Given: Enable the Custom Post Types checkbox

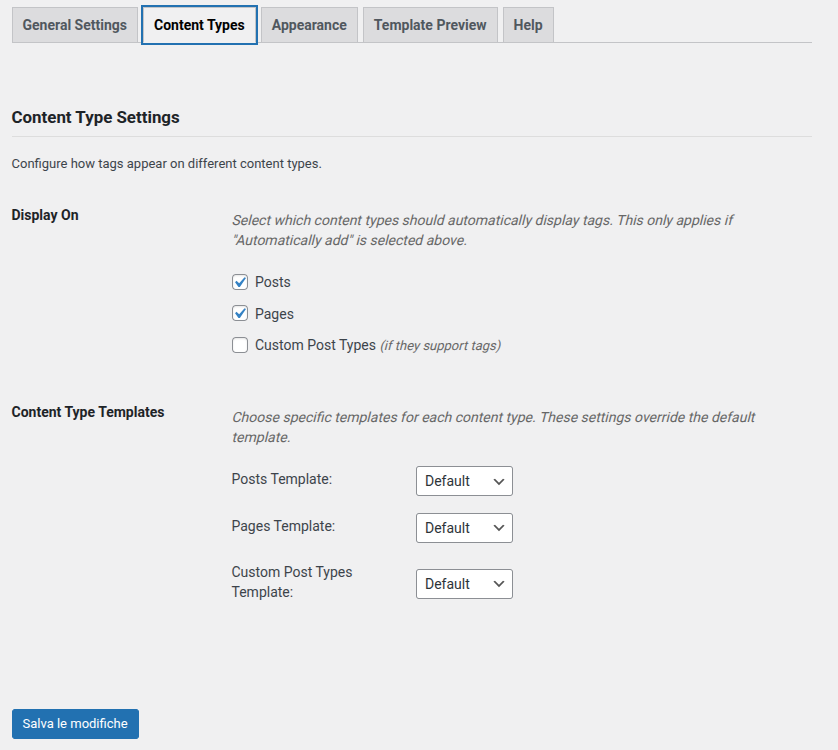Looking at the screenshot, I should 240,345.
